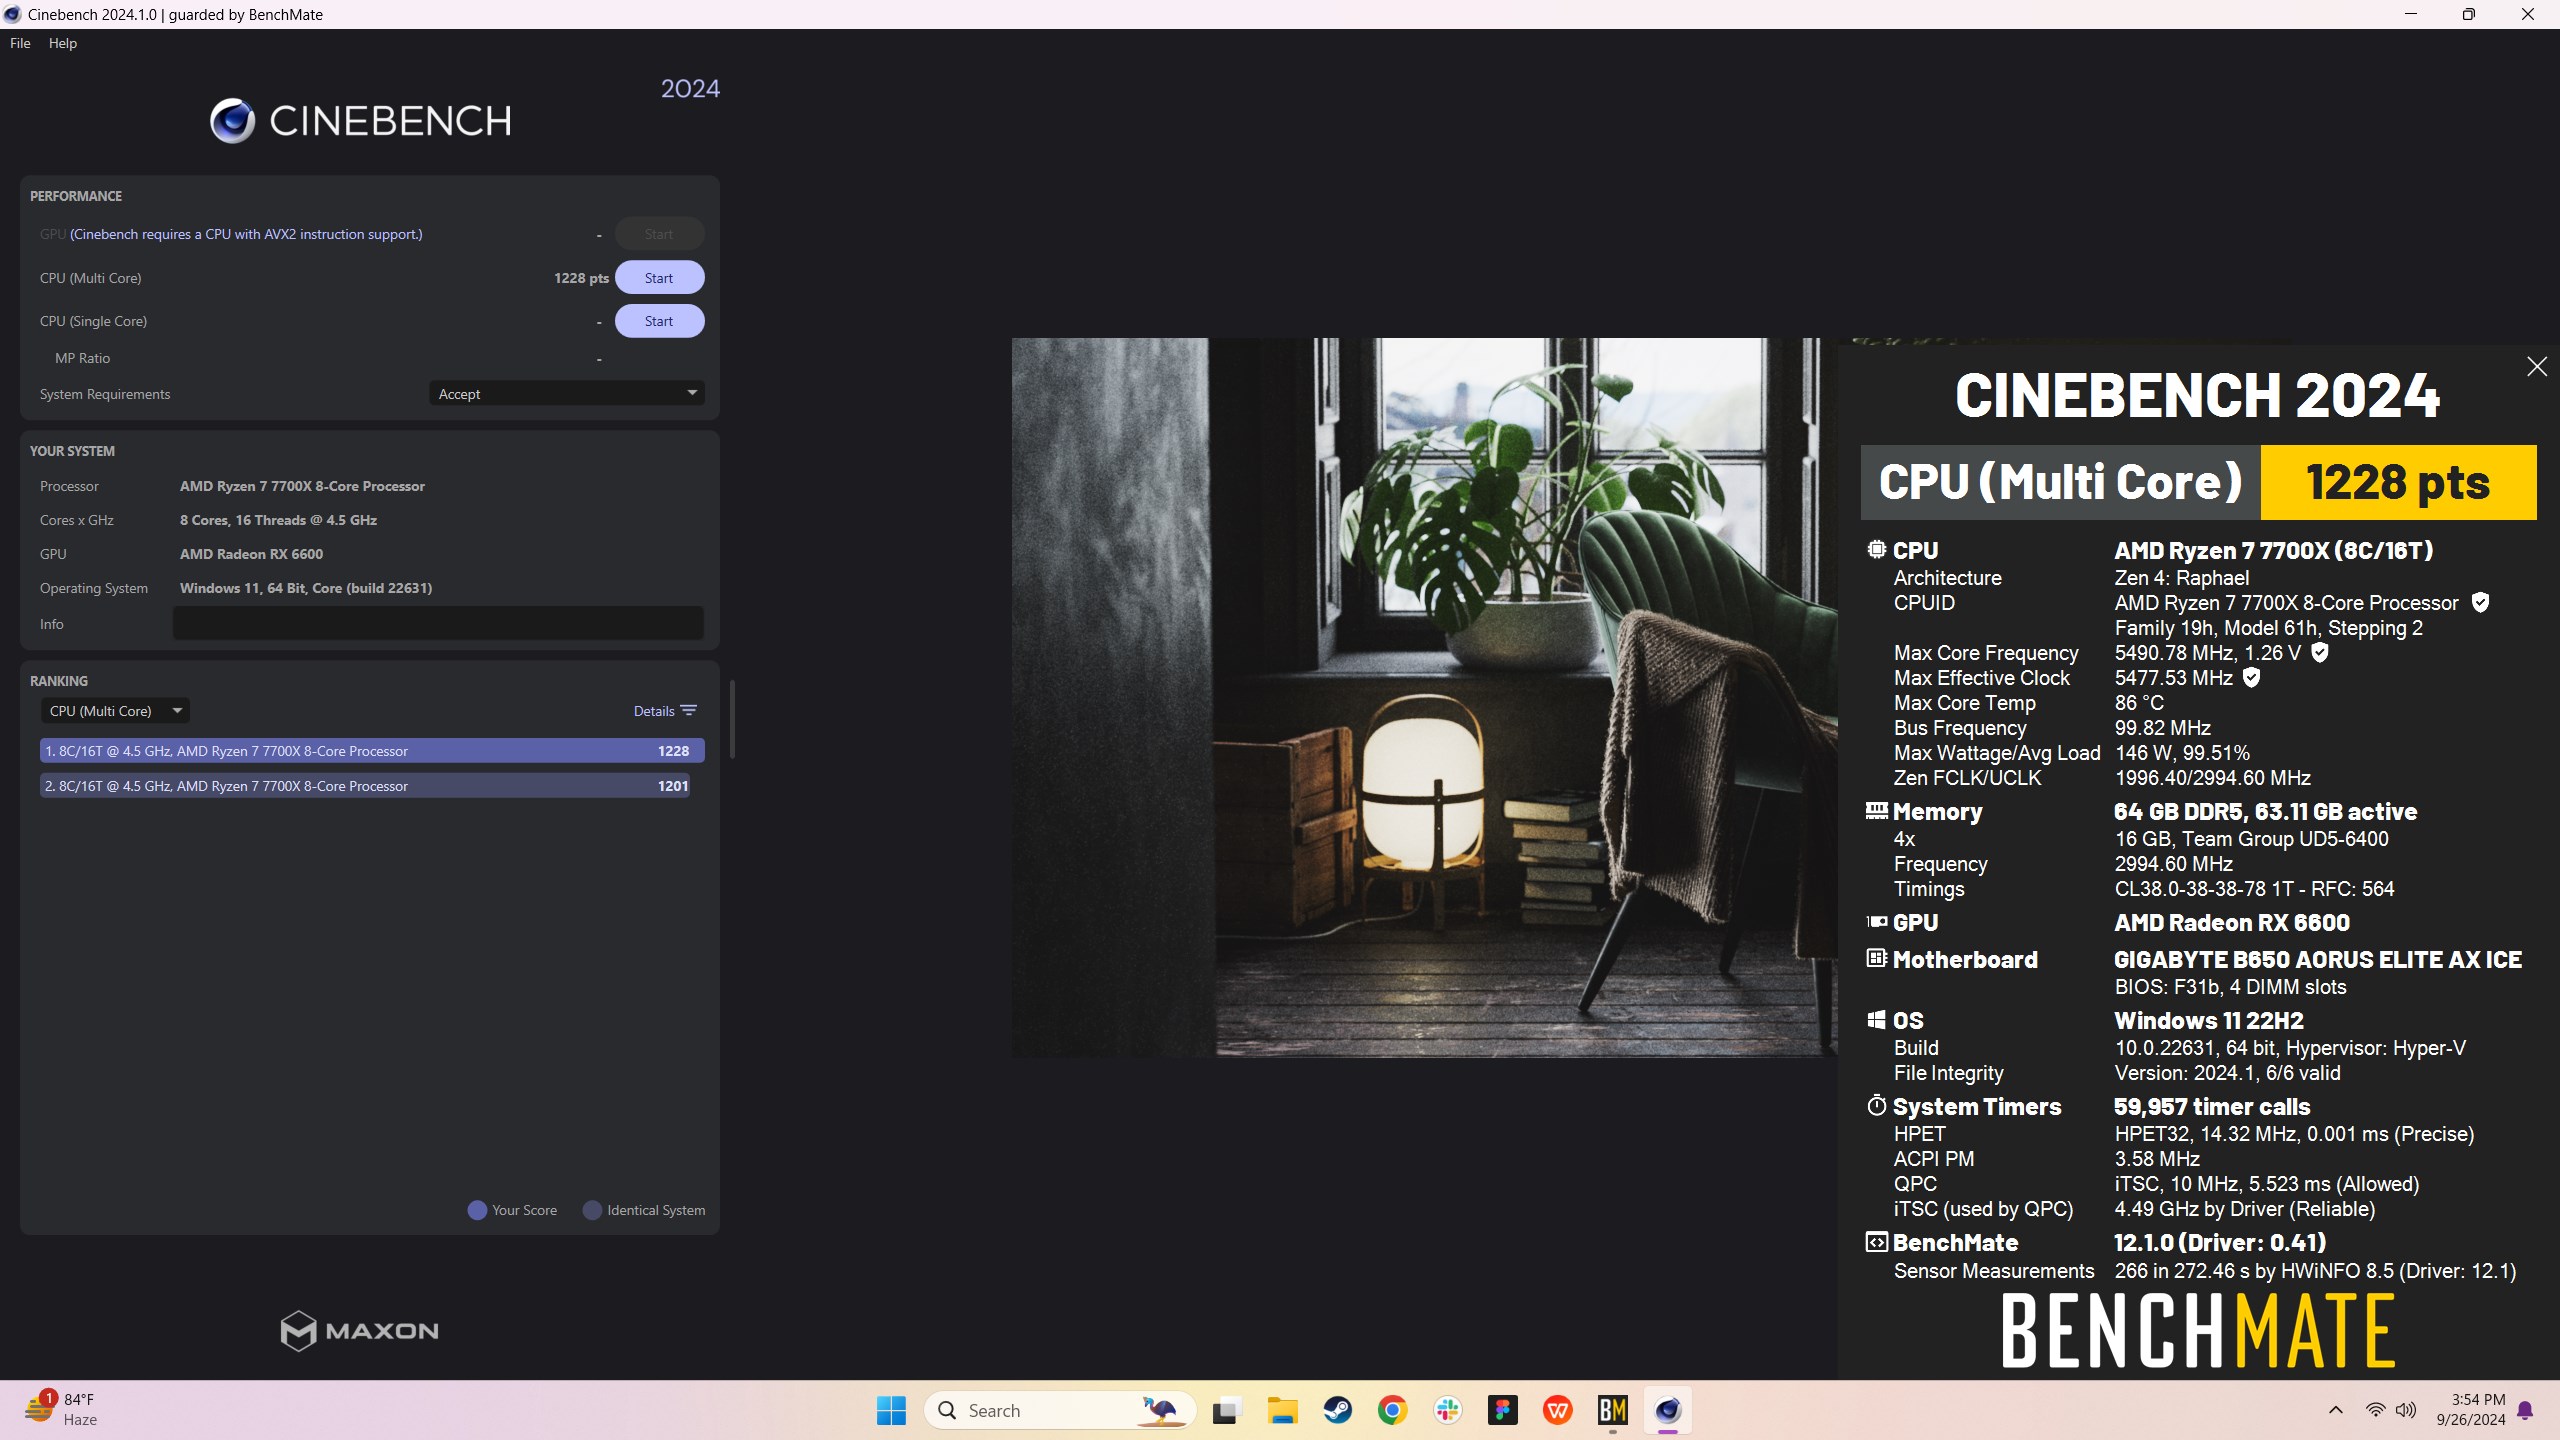Image resolution: width=2560 pixels, height=1440 pixels.
Task: Click the AMD Radeon RX 6600 value in Your System
Action: (x=251, y=554)
